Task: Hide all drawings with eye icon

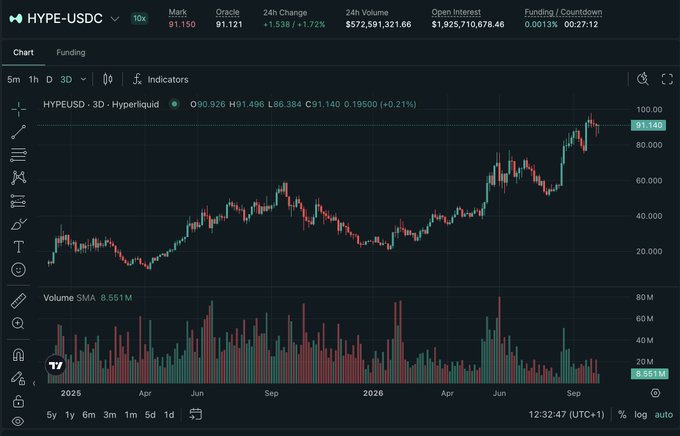Action: 18,421
